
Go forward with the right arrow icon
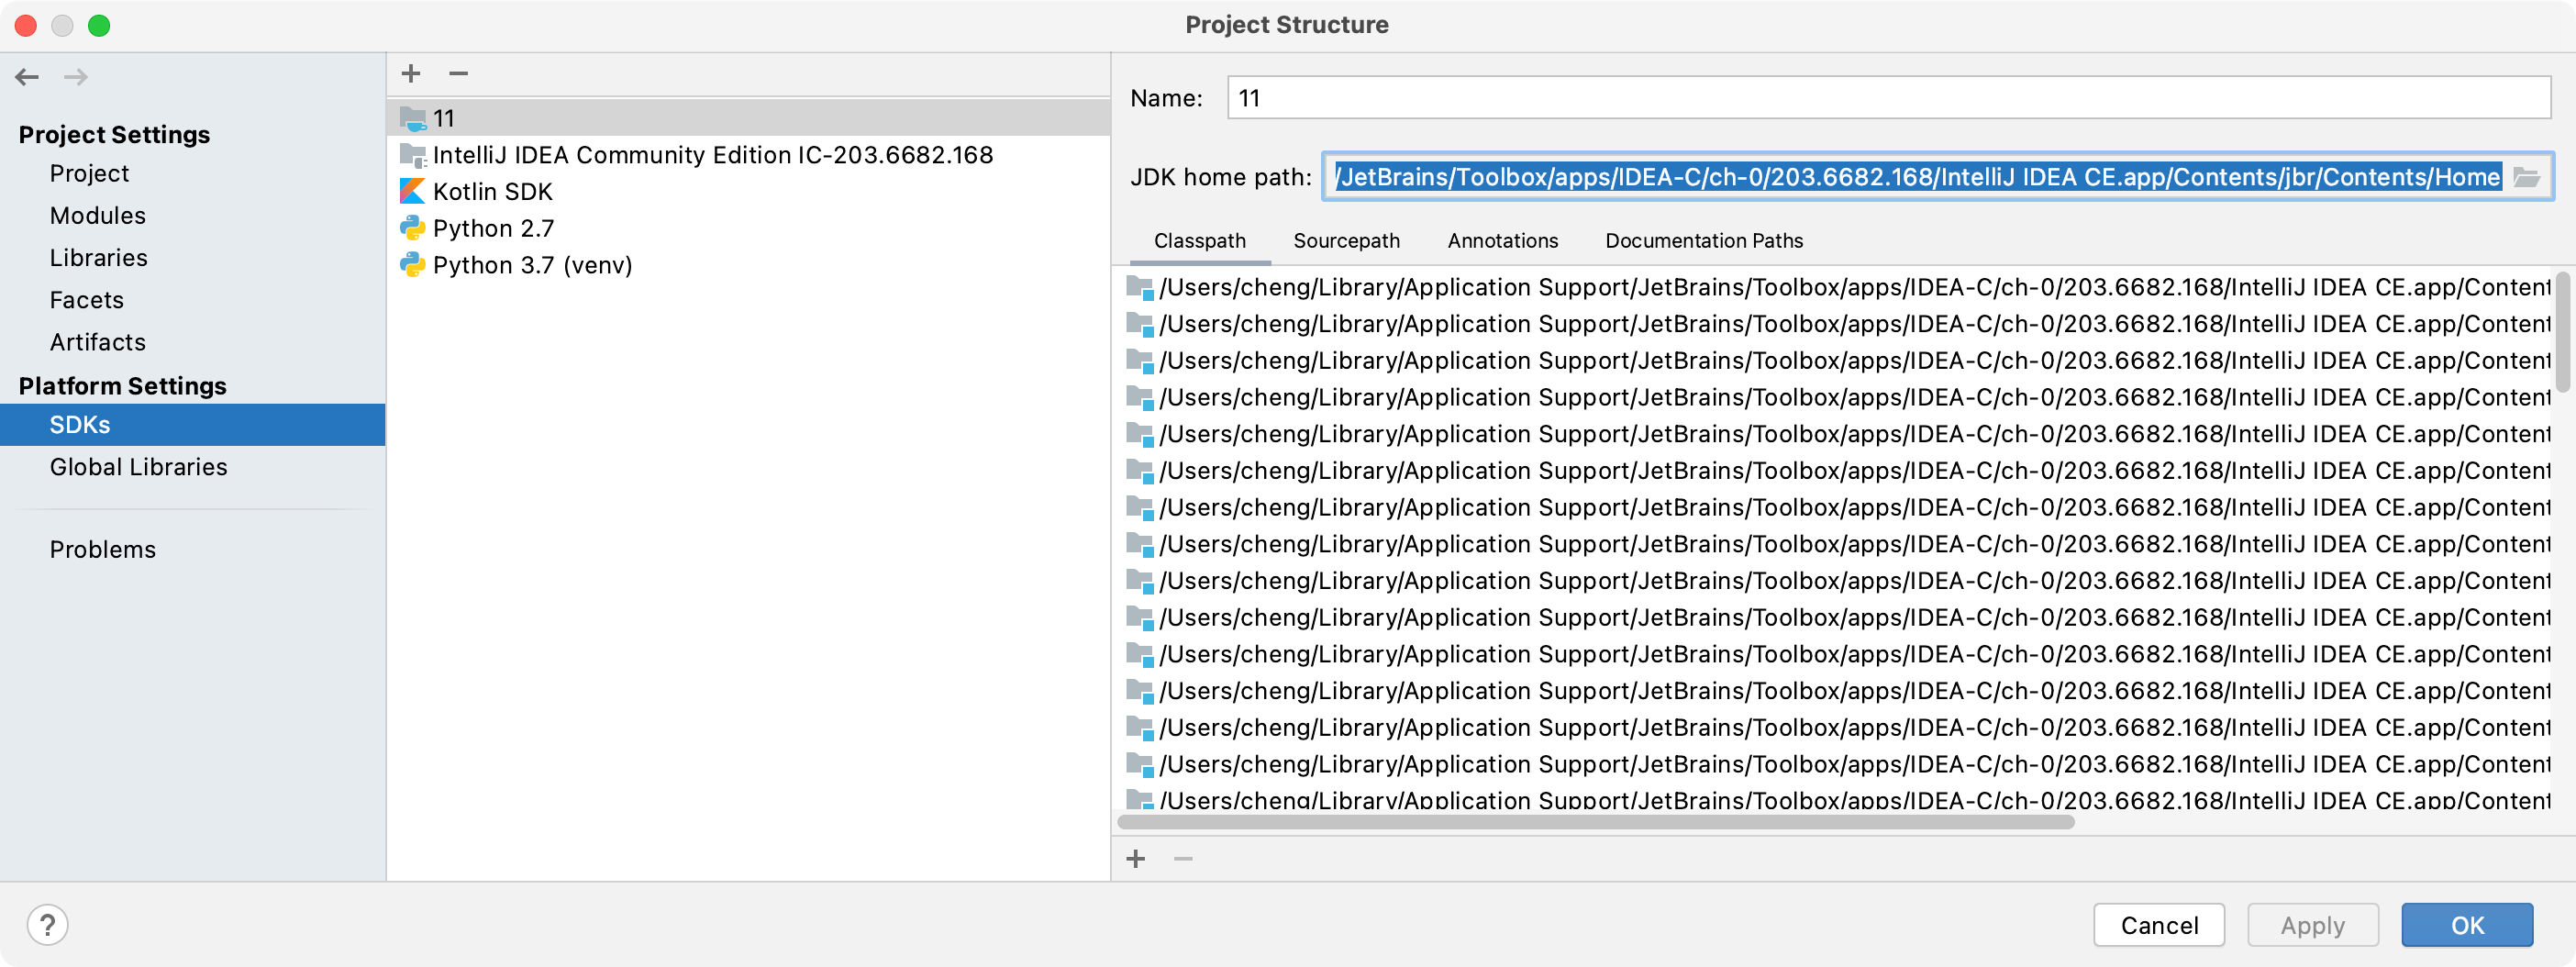click(76, 77)
